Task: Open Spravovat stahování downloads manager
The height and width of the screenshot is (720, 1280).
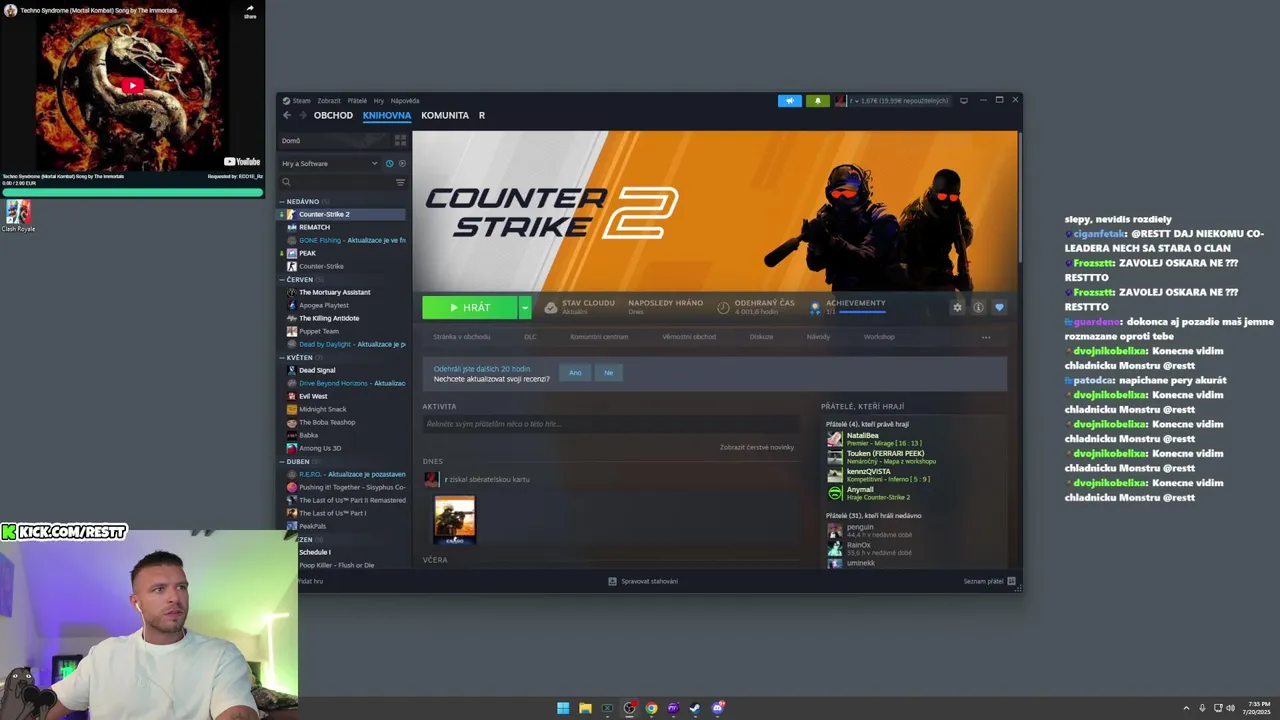Action: [643, 581]
